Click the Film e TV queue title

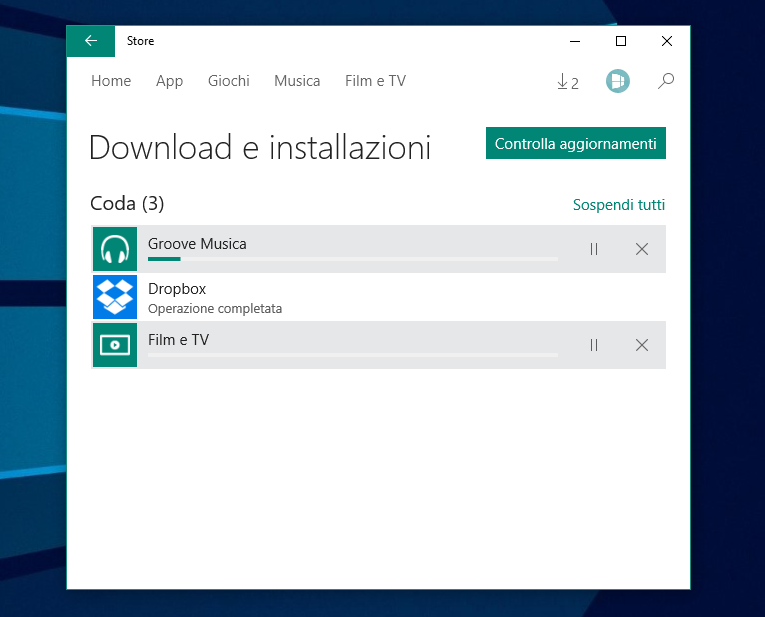tap(178, 340)
